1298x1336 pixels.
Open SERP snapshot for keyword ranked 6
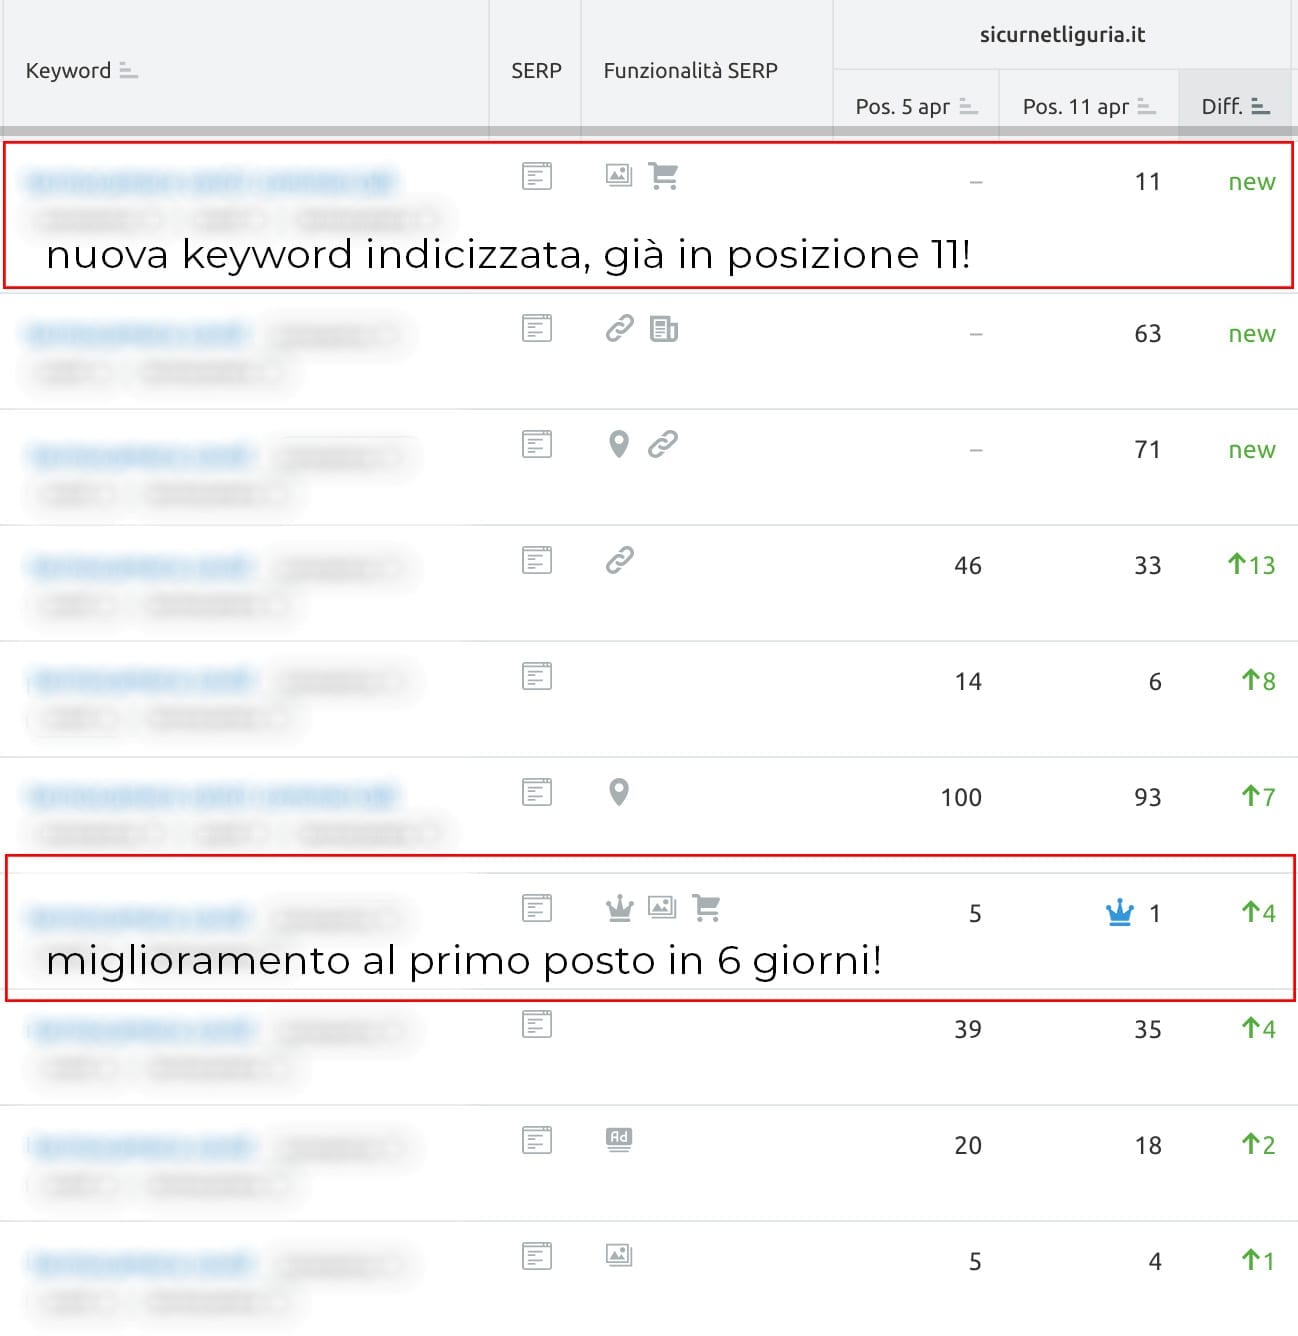coord(537,677)
